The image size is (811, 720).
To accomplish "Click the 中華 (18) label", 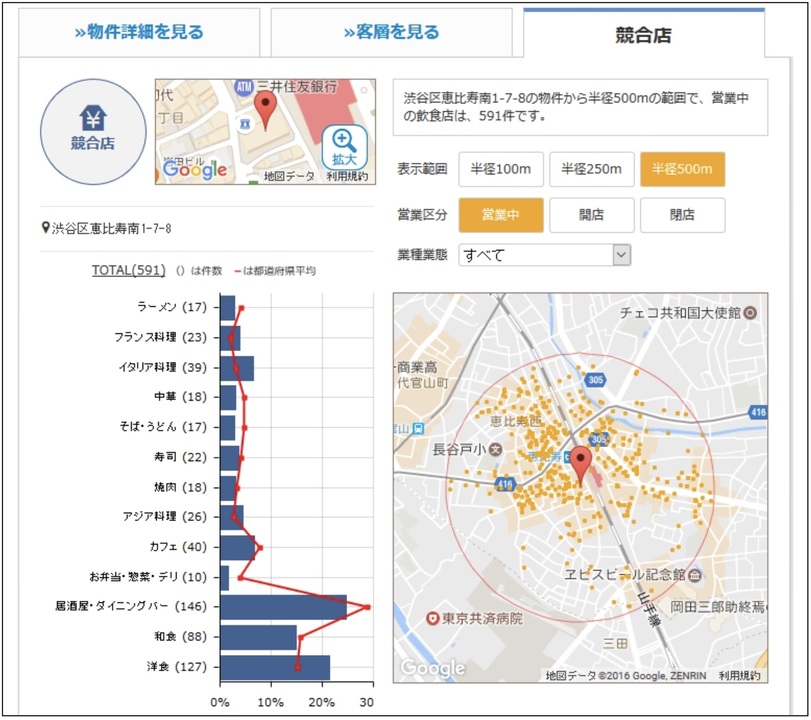I will 180,397.
